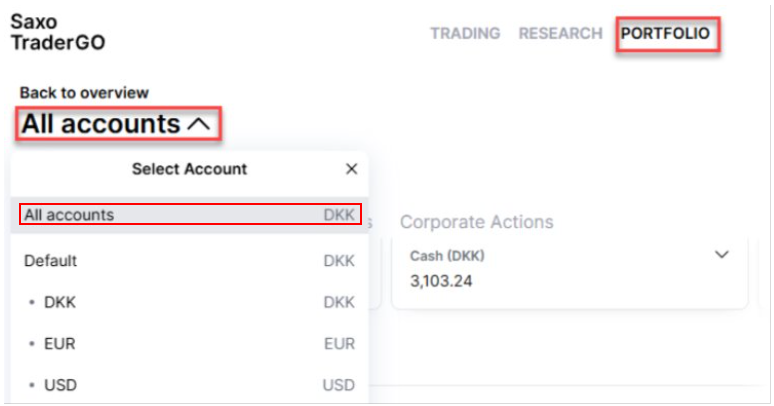
Task: Open the TRADING tab
Action: pos(465,33)
